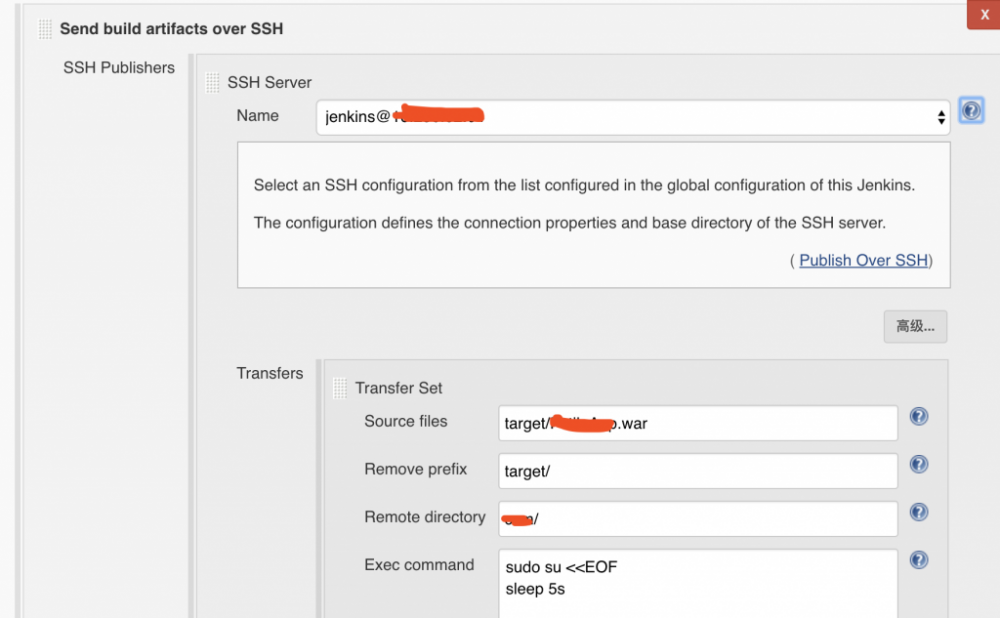Open help for Remove prefix
1000x618 pixels.
pyautogui.click(x=918, y=464)
